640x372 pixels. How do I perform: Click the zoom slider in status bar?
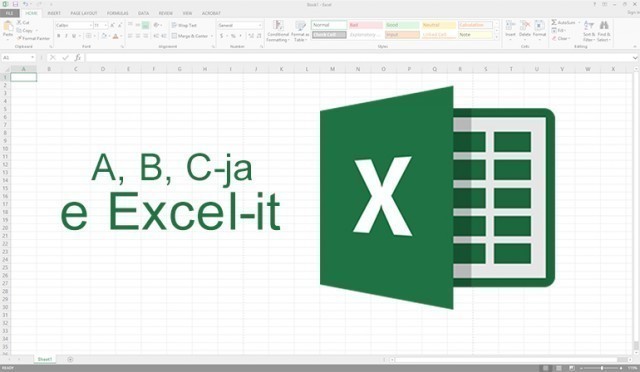602,368
